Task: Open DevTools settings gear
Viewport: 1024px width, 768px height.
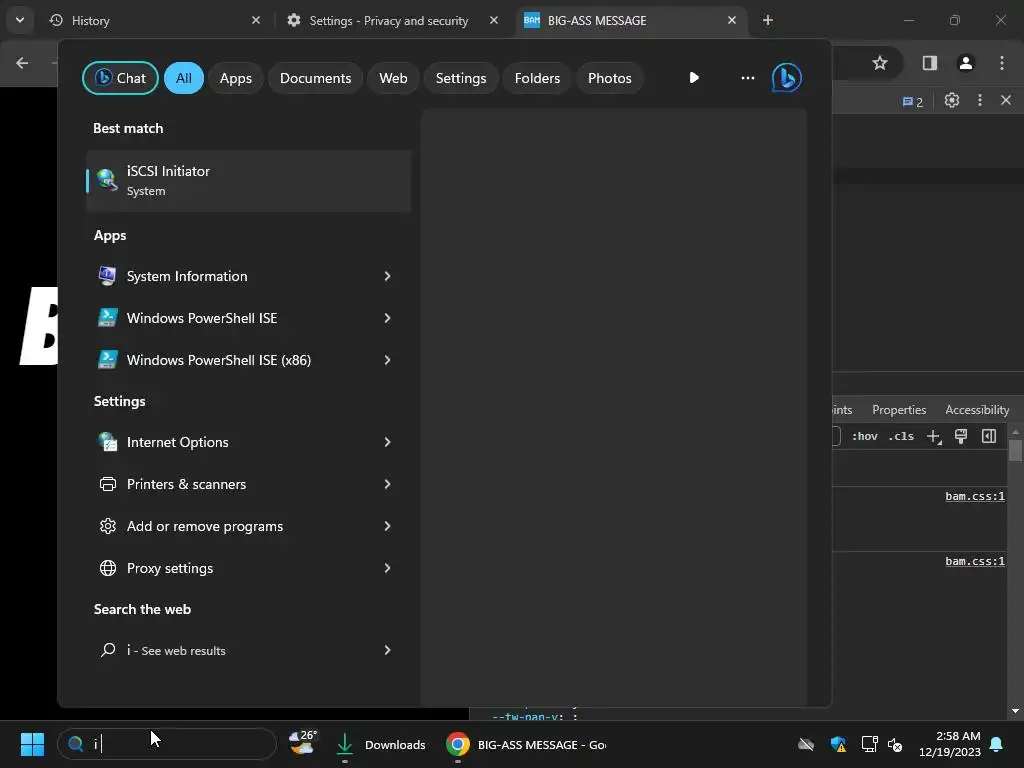Action: click(952, 101)
